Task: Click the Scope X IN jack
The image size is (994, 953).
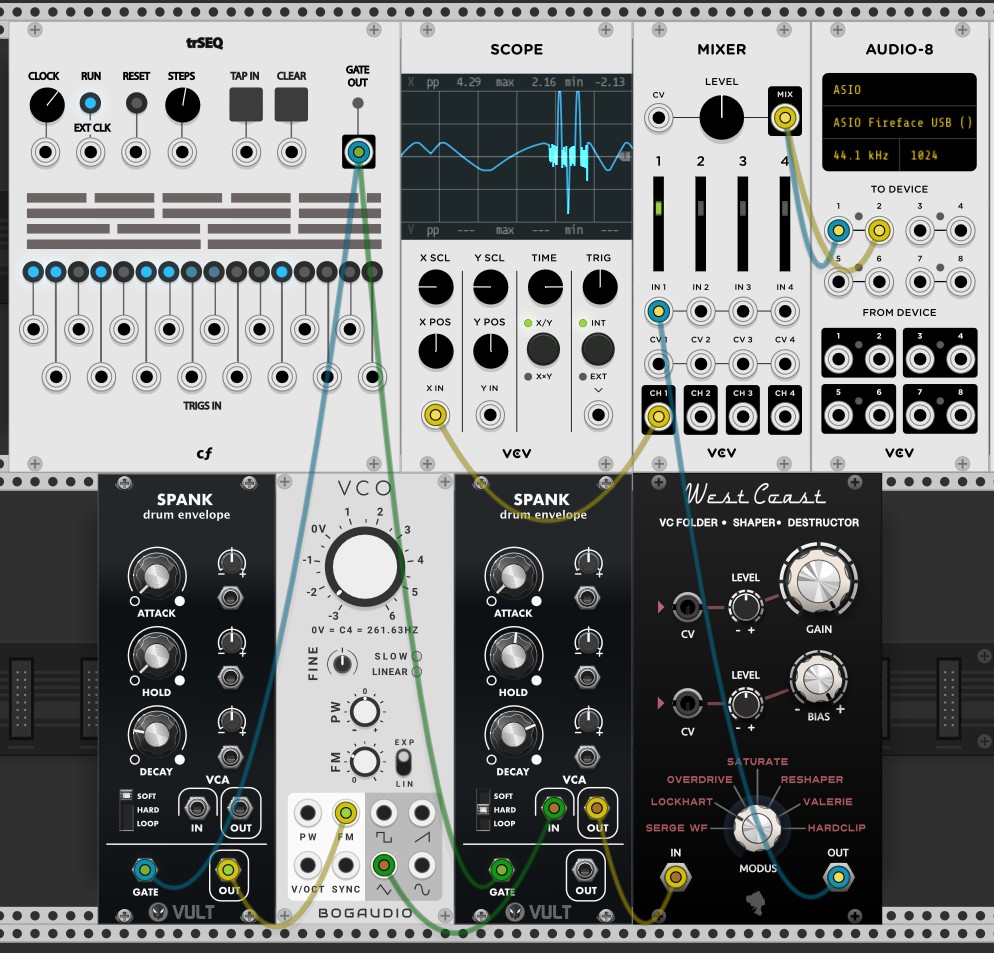Action: (435, 414)
